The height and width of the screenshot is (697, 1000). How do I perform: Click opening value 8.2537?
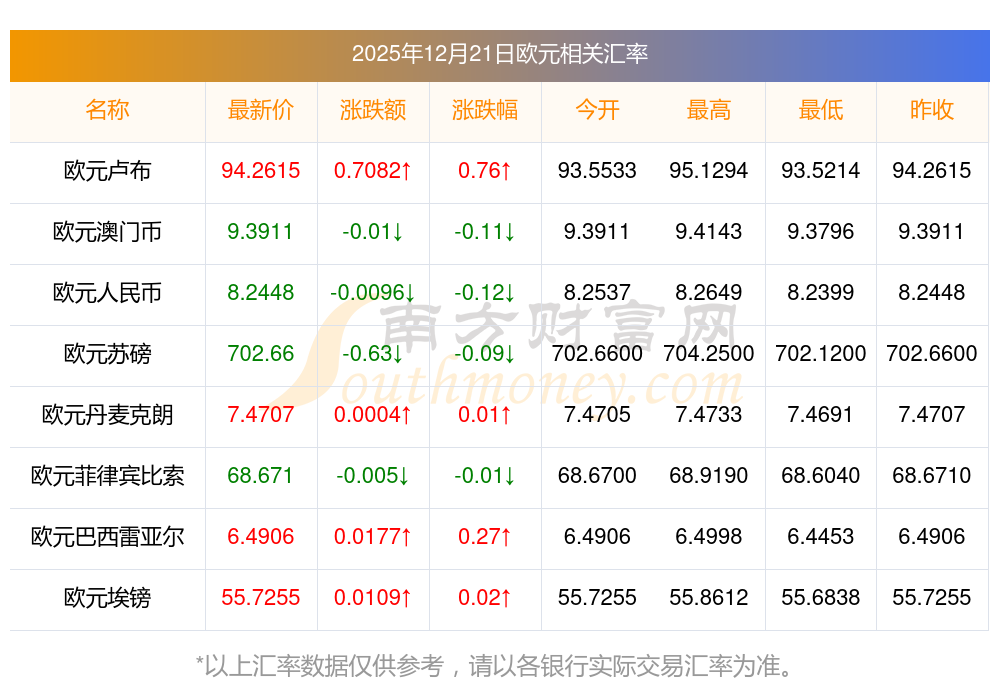[597, 293]
